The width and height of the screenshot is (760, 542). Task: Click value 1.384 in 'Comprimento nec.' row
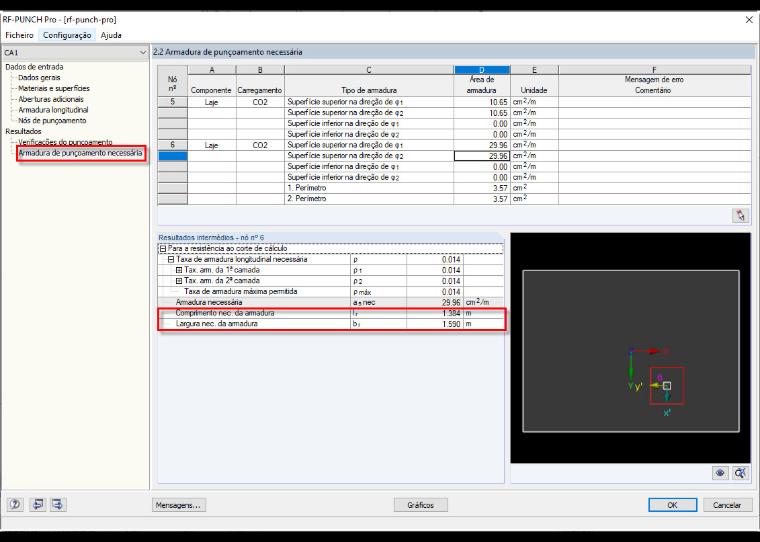[x=435, y=313]
